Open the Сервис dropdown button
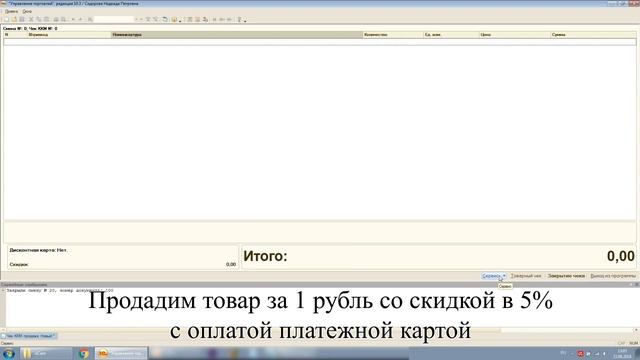 [x=494, y=276]
